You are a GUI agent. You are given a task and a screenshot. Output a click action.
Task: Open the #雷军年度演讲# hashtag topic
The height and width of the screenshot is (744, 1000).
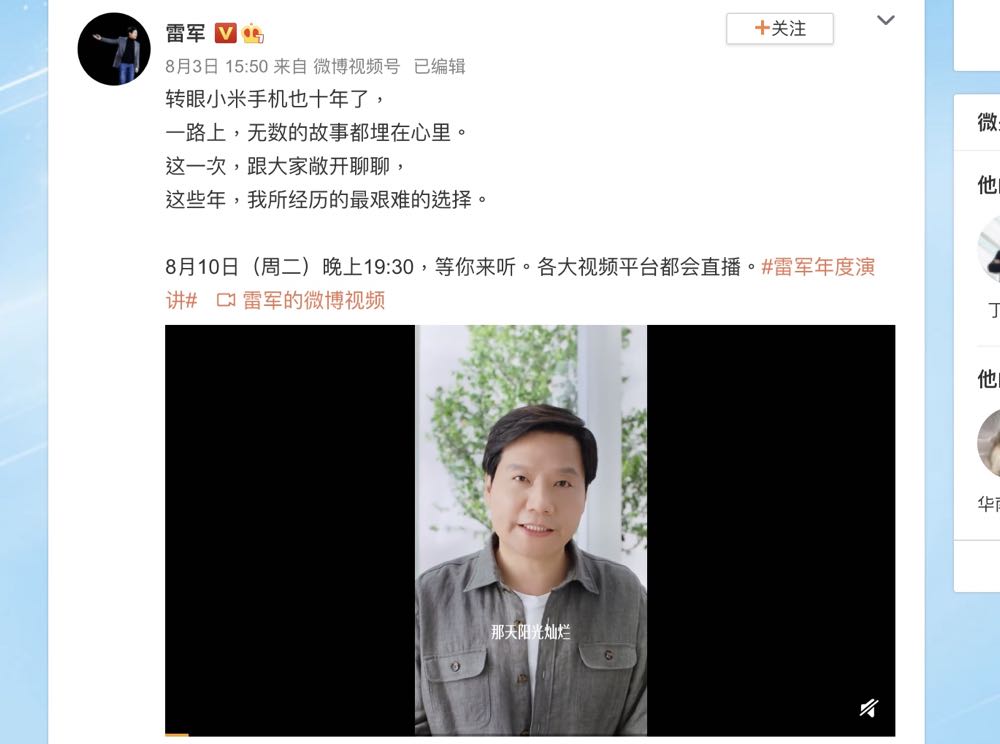520,283
